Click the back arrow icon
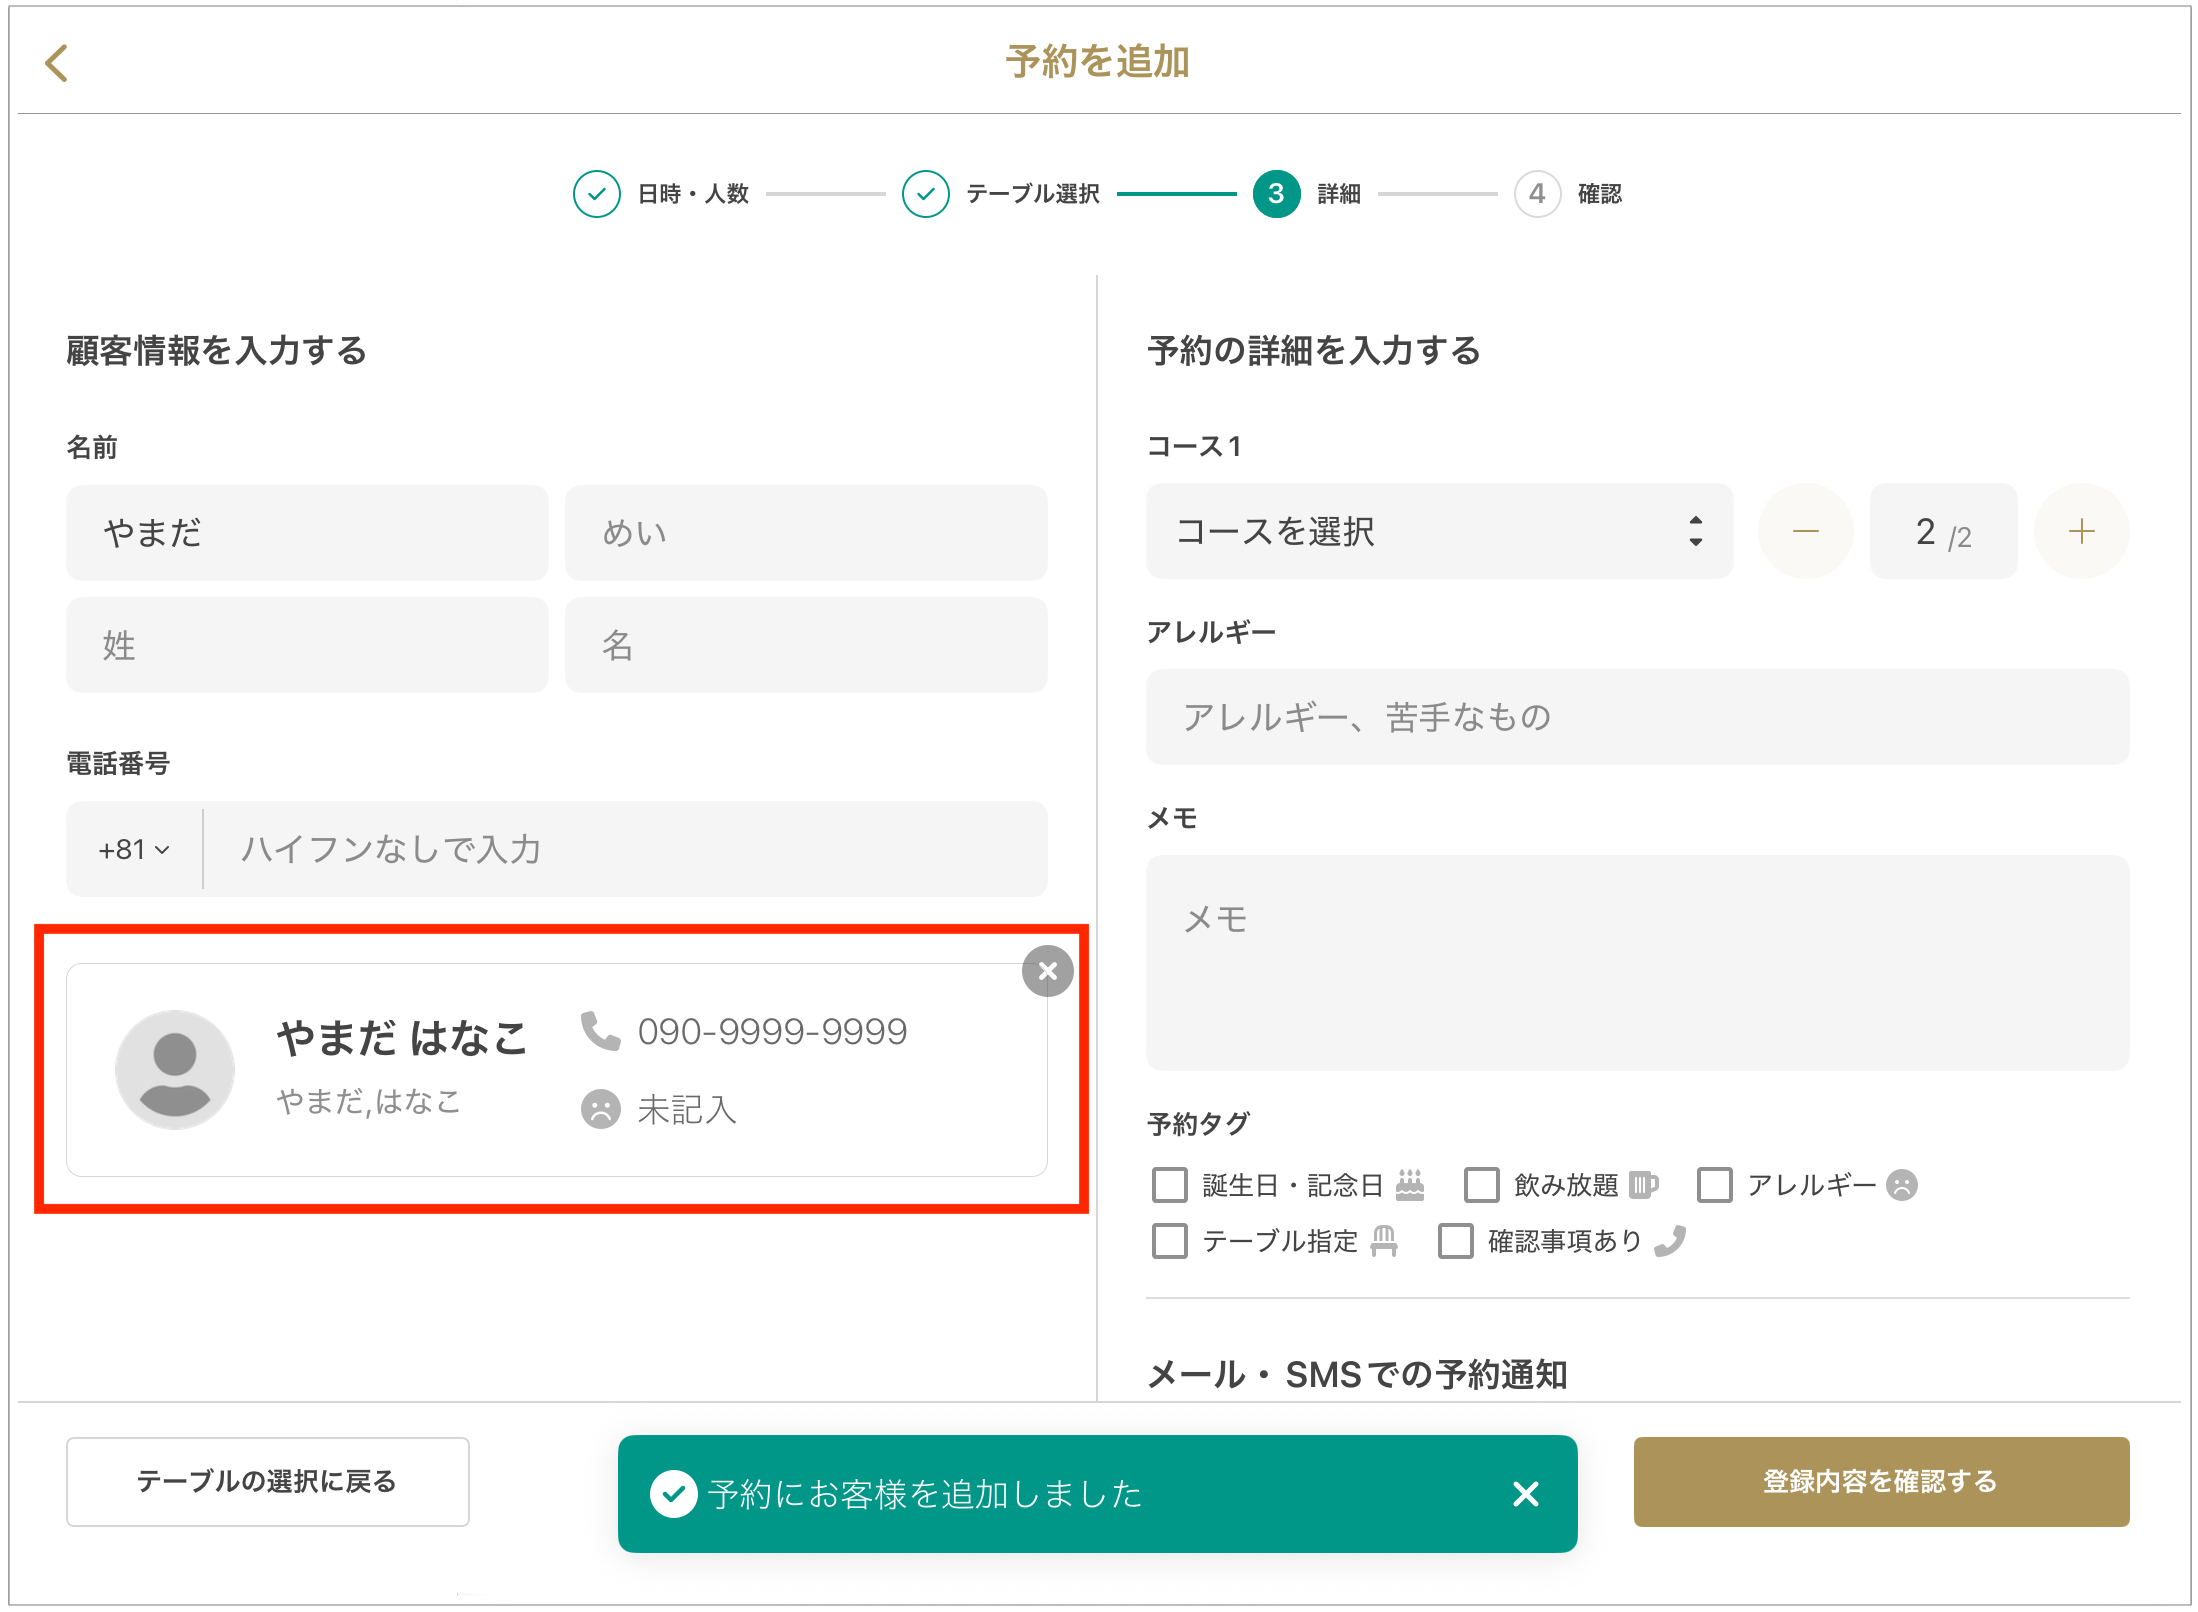The width and height of the screenshot is (2198, 1612). point(57,63)
